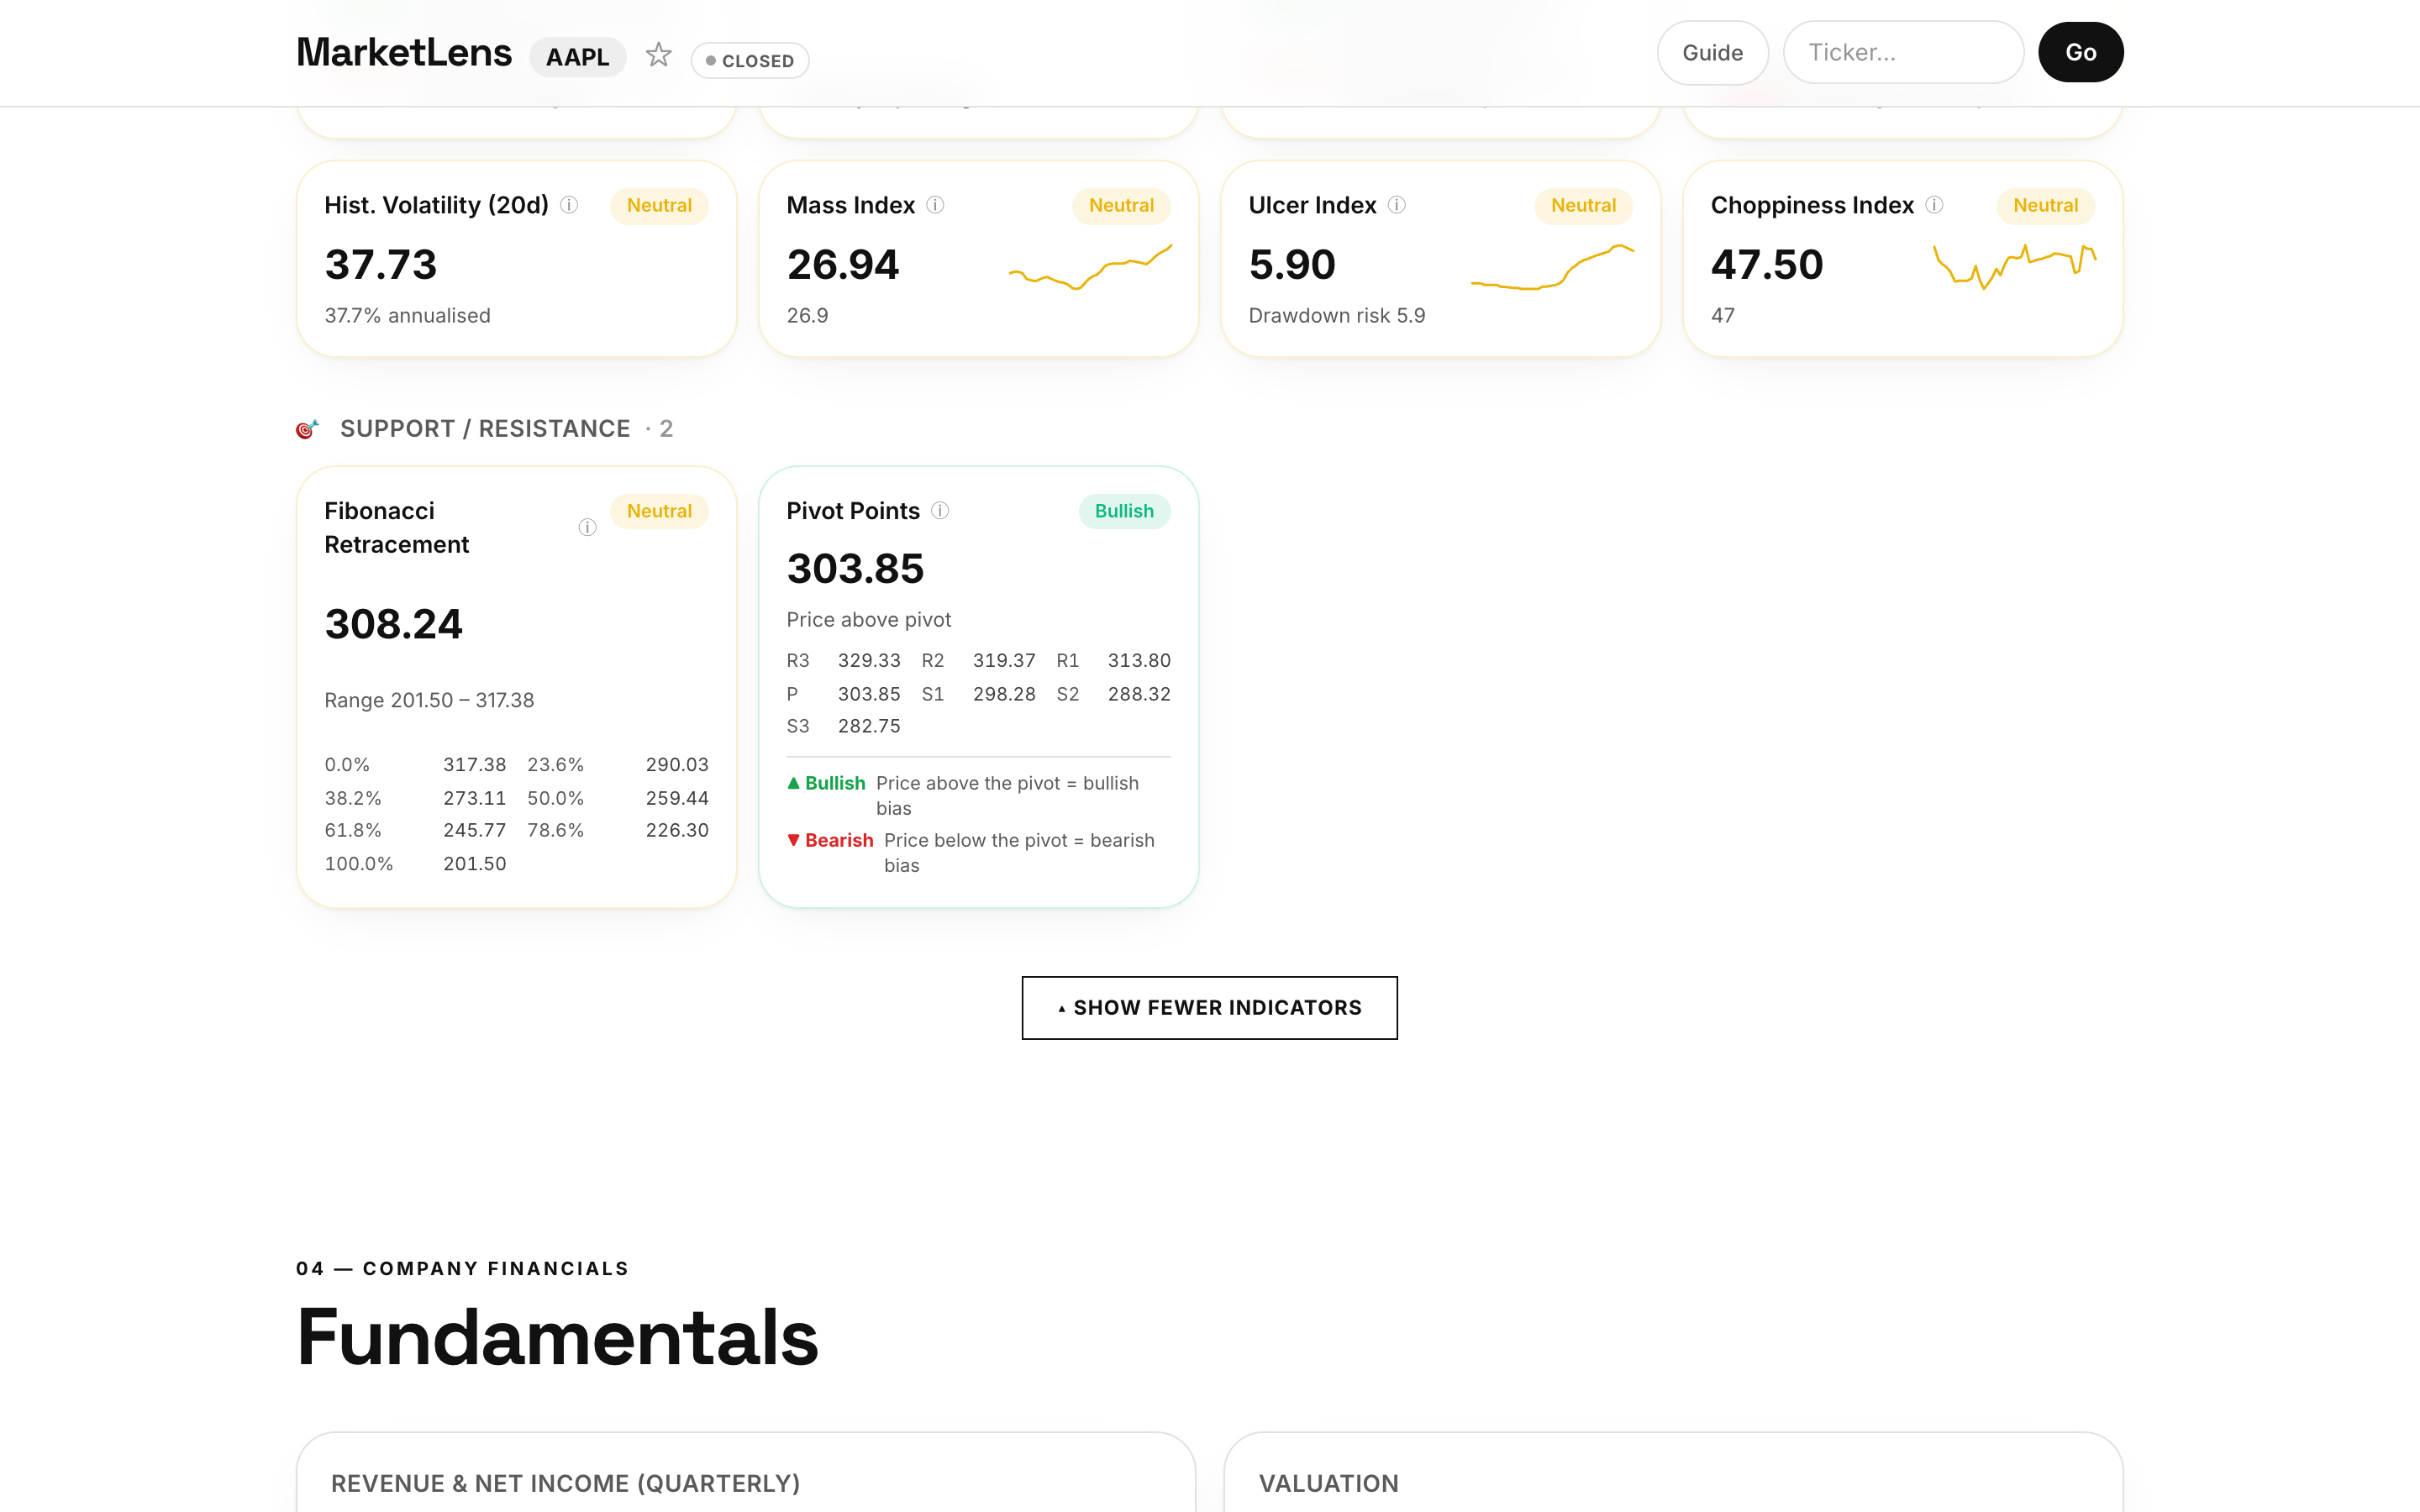Screen dimensions: 2420x1512
Task: Collapse with Show Fewer Indicators
Action: (x=1209, y=1008)
